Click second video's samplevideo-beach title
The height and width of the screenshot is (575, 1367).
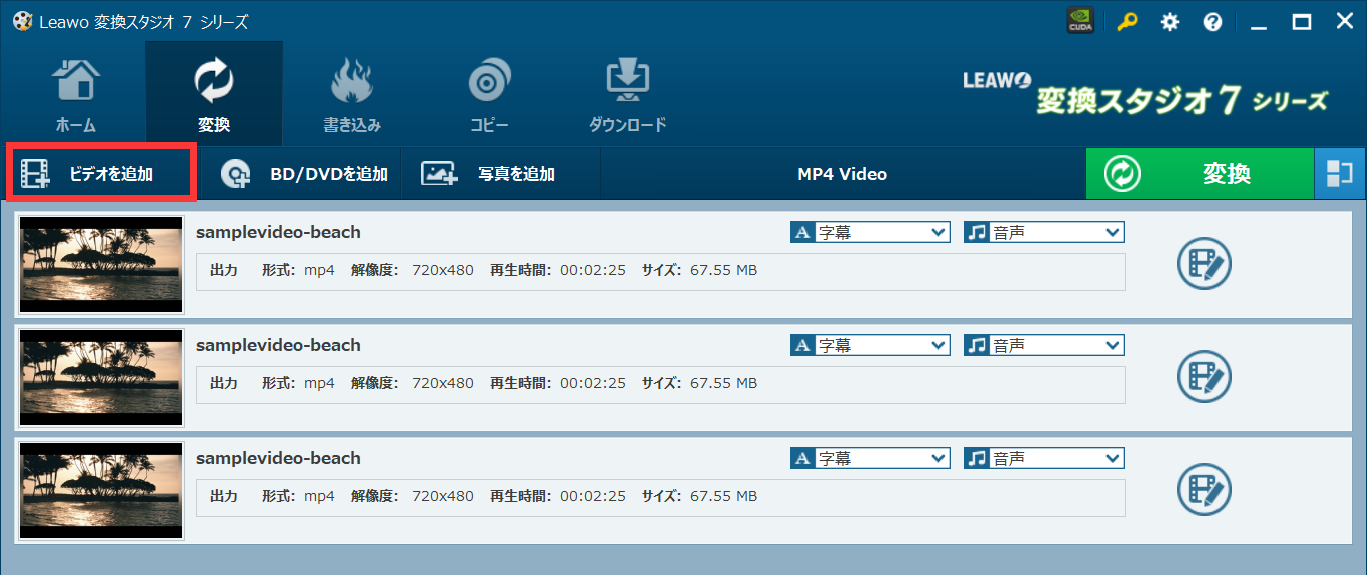pos(278,345)
